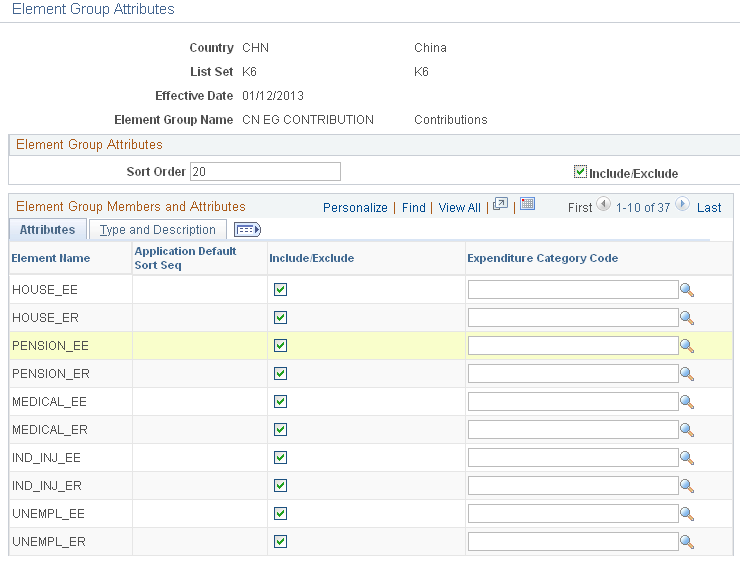Uncheck Include/Exclude for UNEMPL_EE
This screenshot has height=561, width=740.
pyautogui.click(x=280, y=513)
